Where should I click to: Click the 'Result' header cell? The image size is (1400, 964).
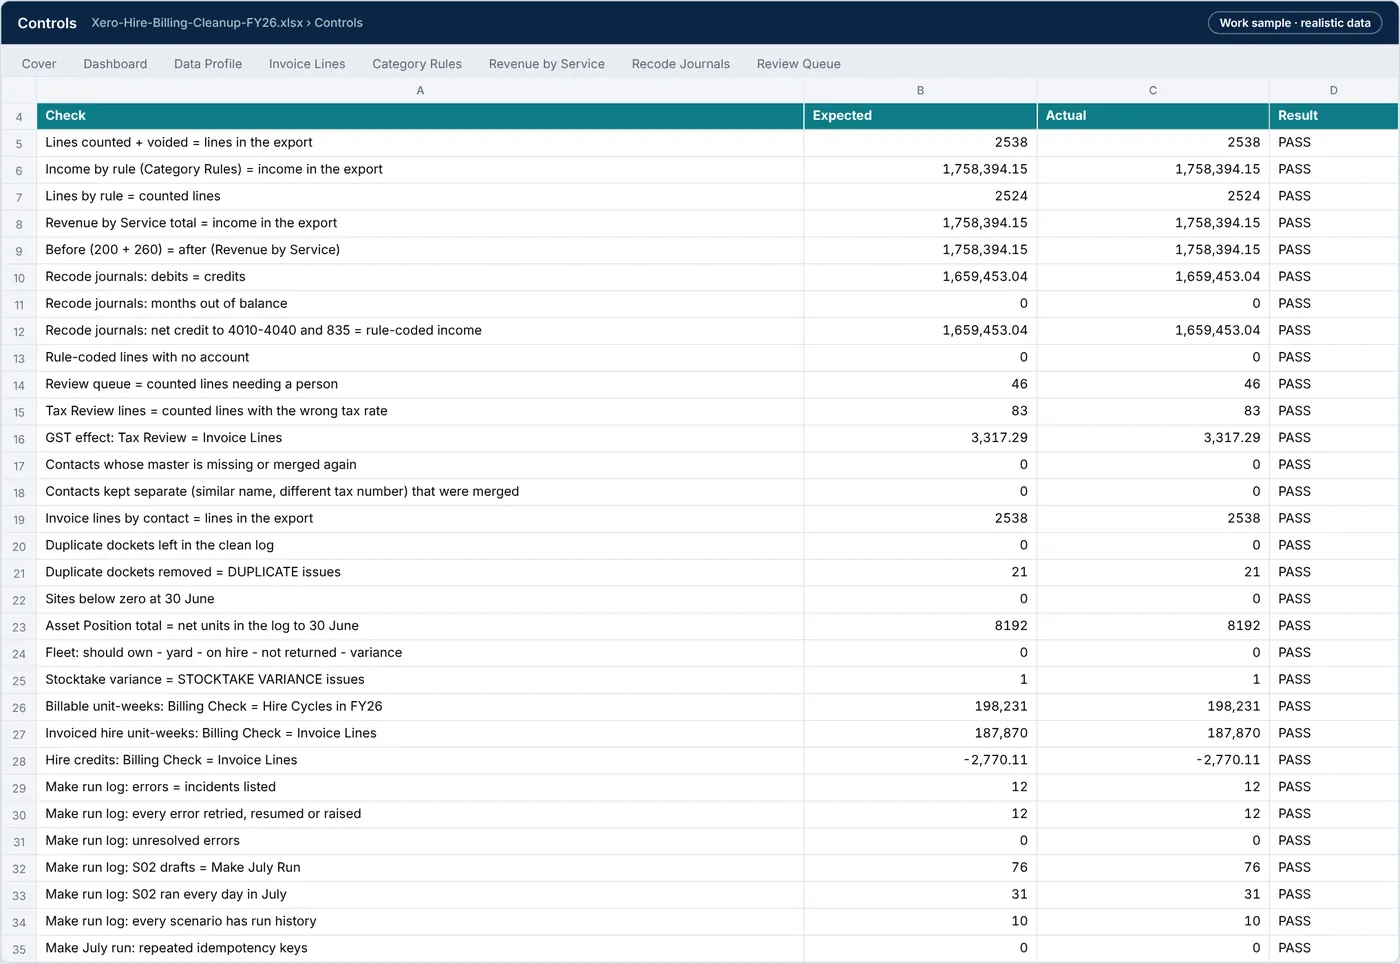[x=1334, y=116]
